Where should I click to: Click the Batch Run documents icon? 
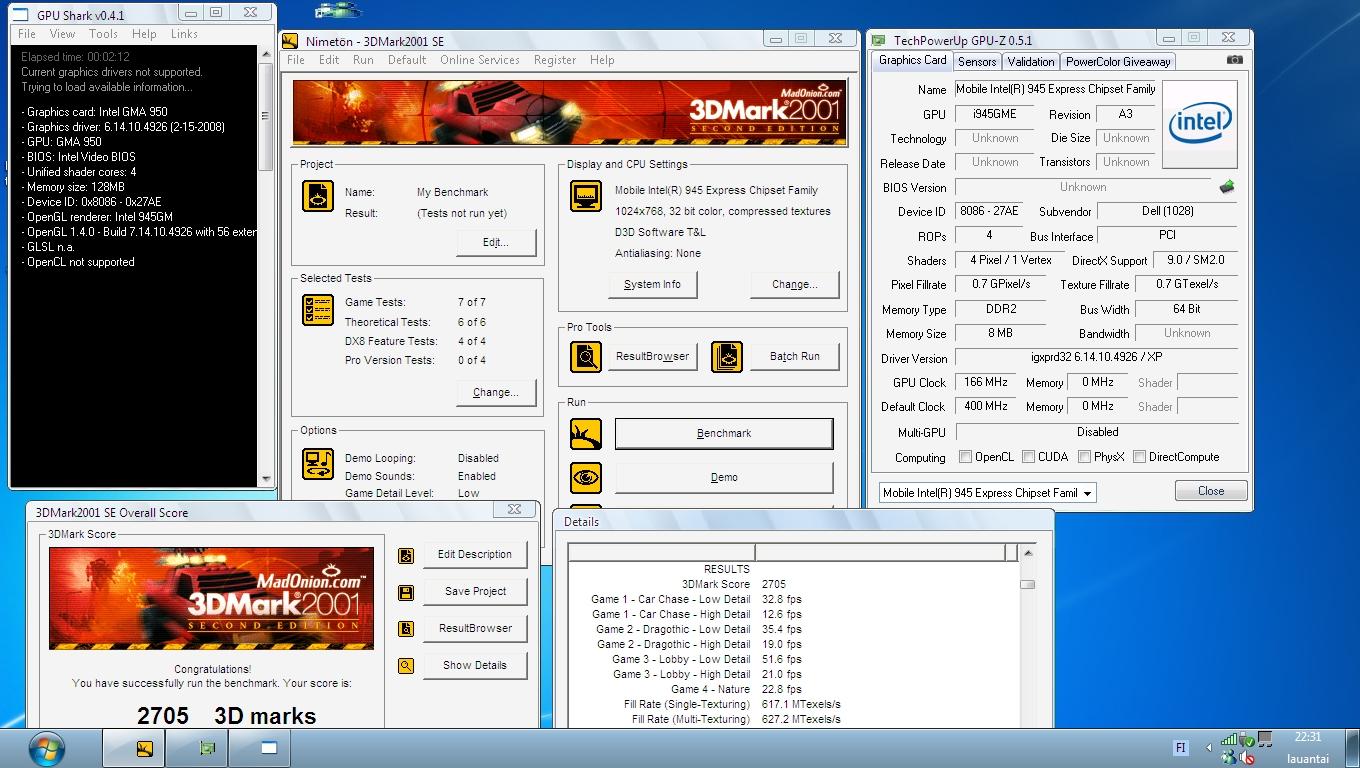727,357
